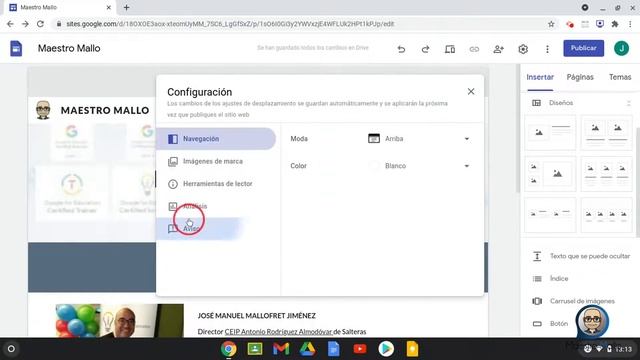Share with others icon
The image size is (640, 360).
pyautogui.click(x=498, y=49)
